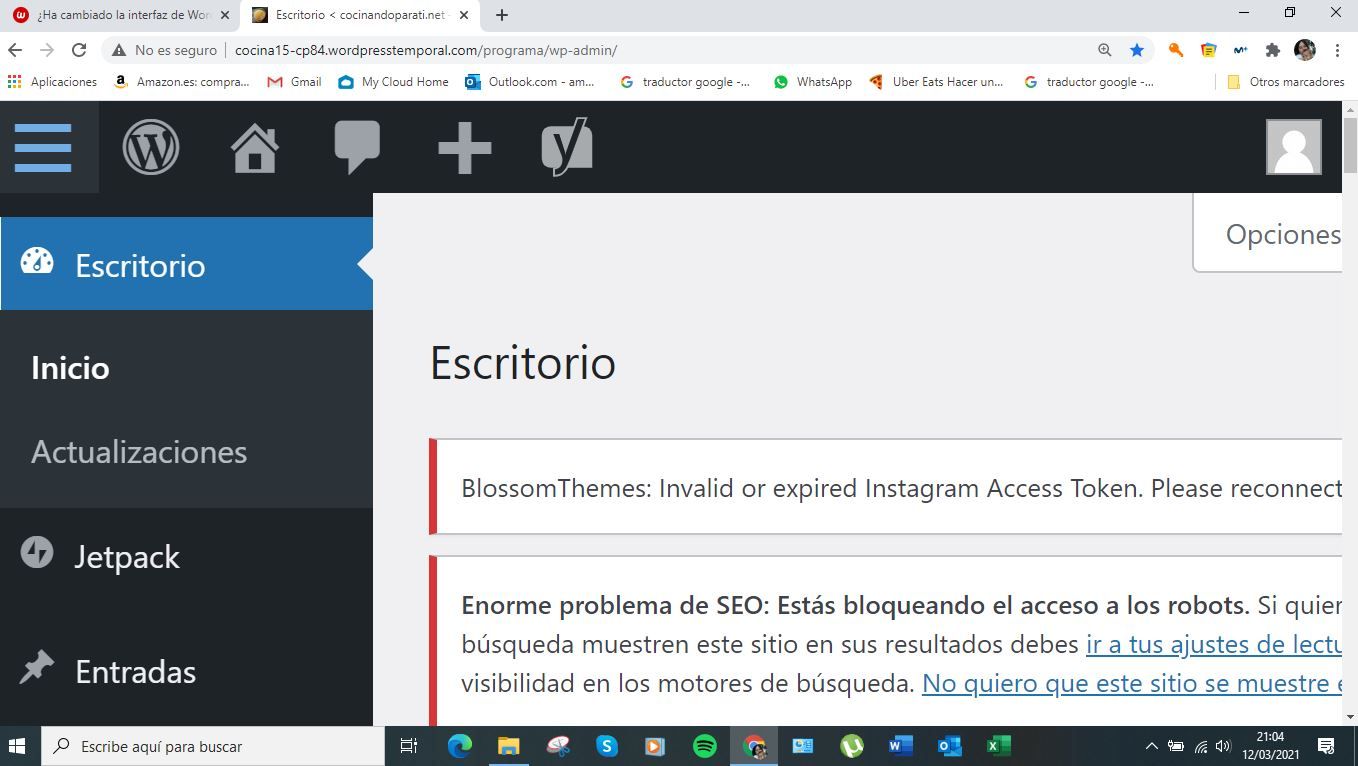Open a new browser tab
Screen dimensions: 1358x766
tap(502, 15)
